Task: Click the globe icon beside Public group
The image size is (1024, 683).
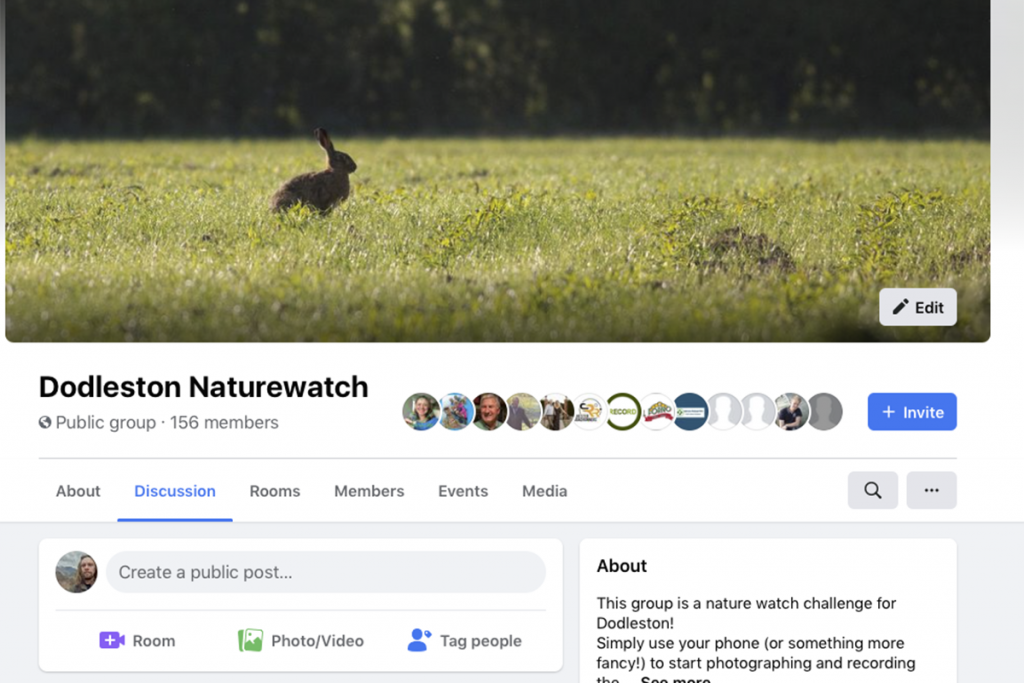Action: tap(45, 423)
